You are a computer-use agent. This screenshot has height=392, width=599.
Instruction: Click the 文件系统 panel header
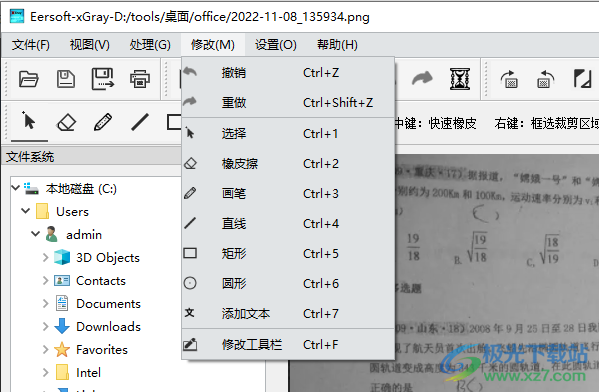[92, 157]
